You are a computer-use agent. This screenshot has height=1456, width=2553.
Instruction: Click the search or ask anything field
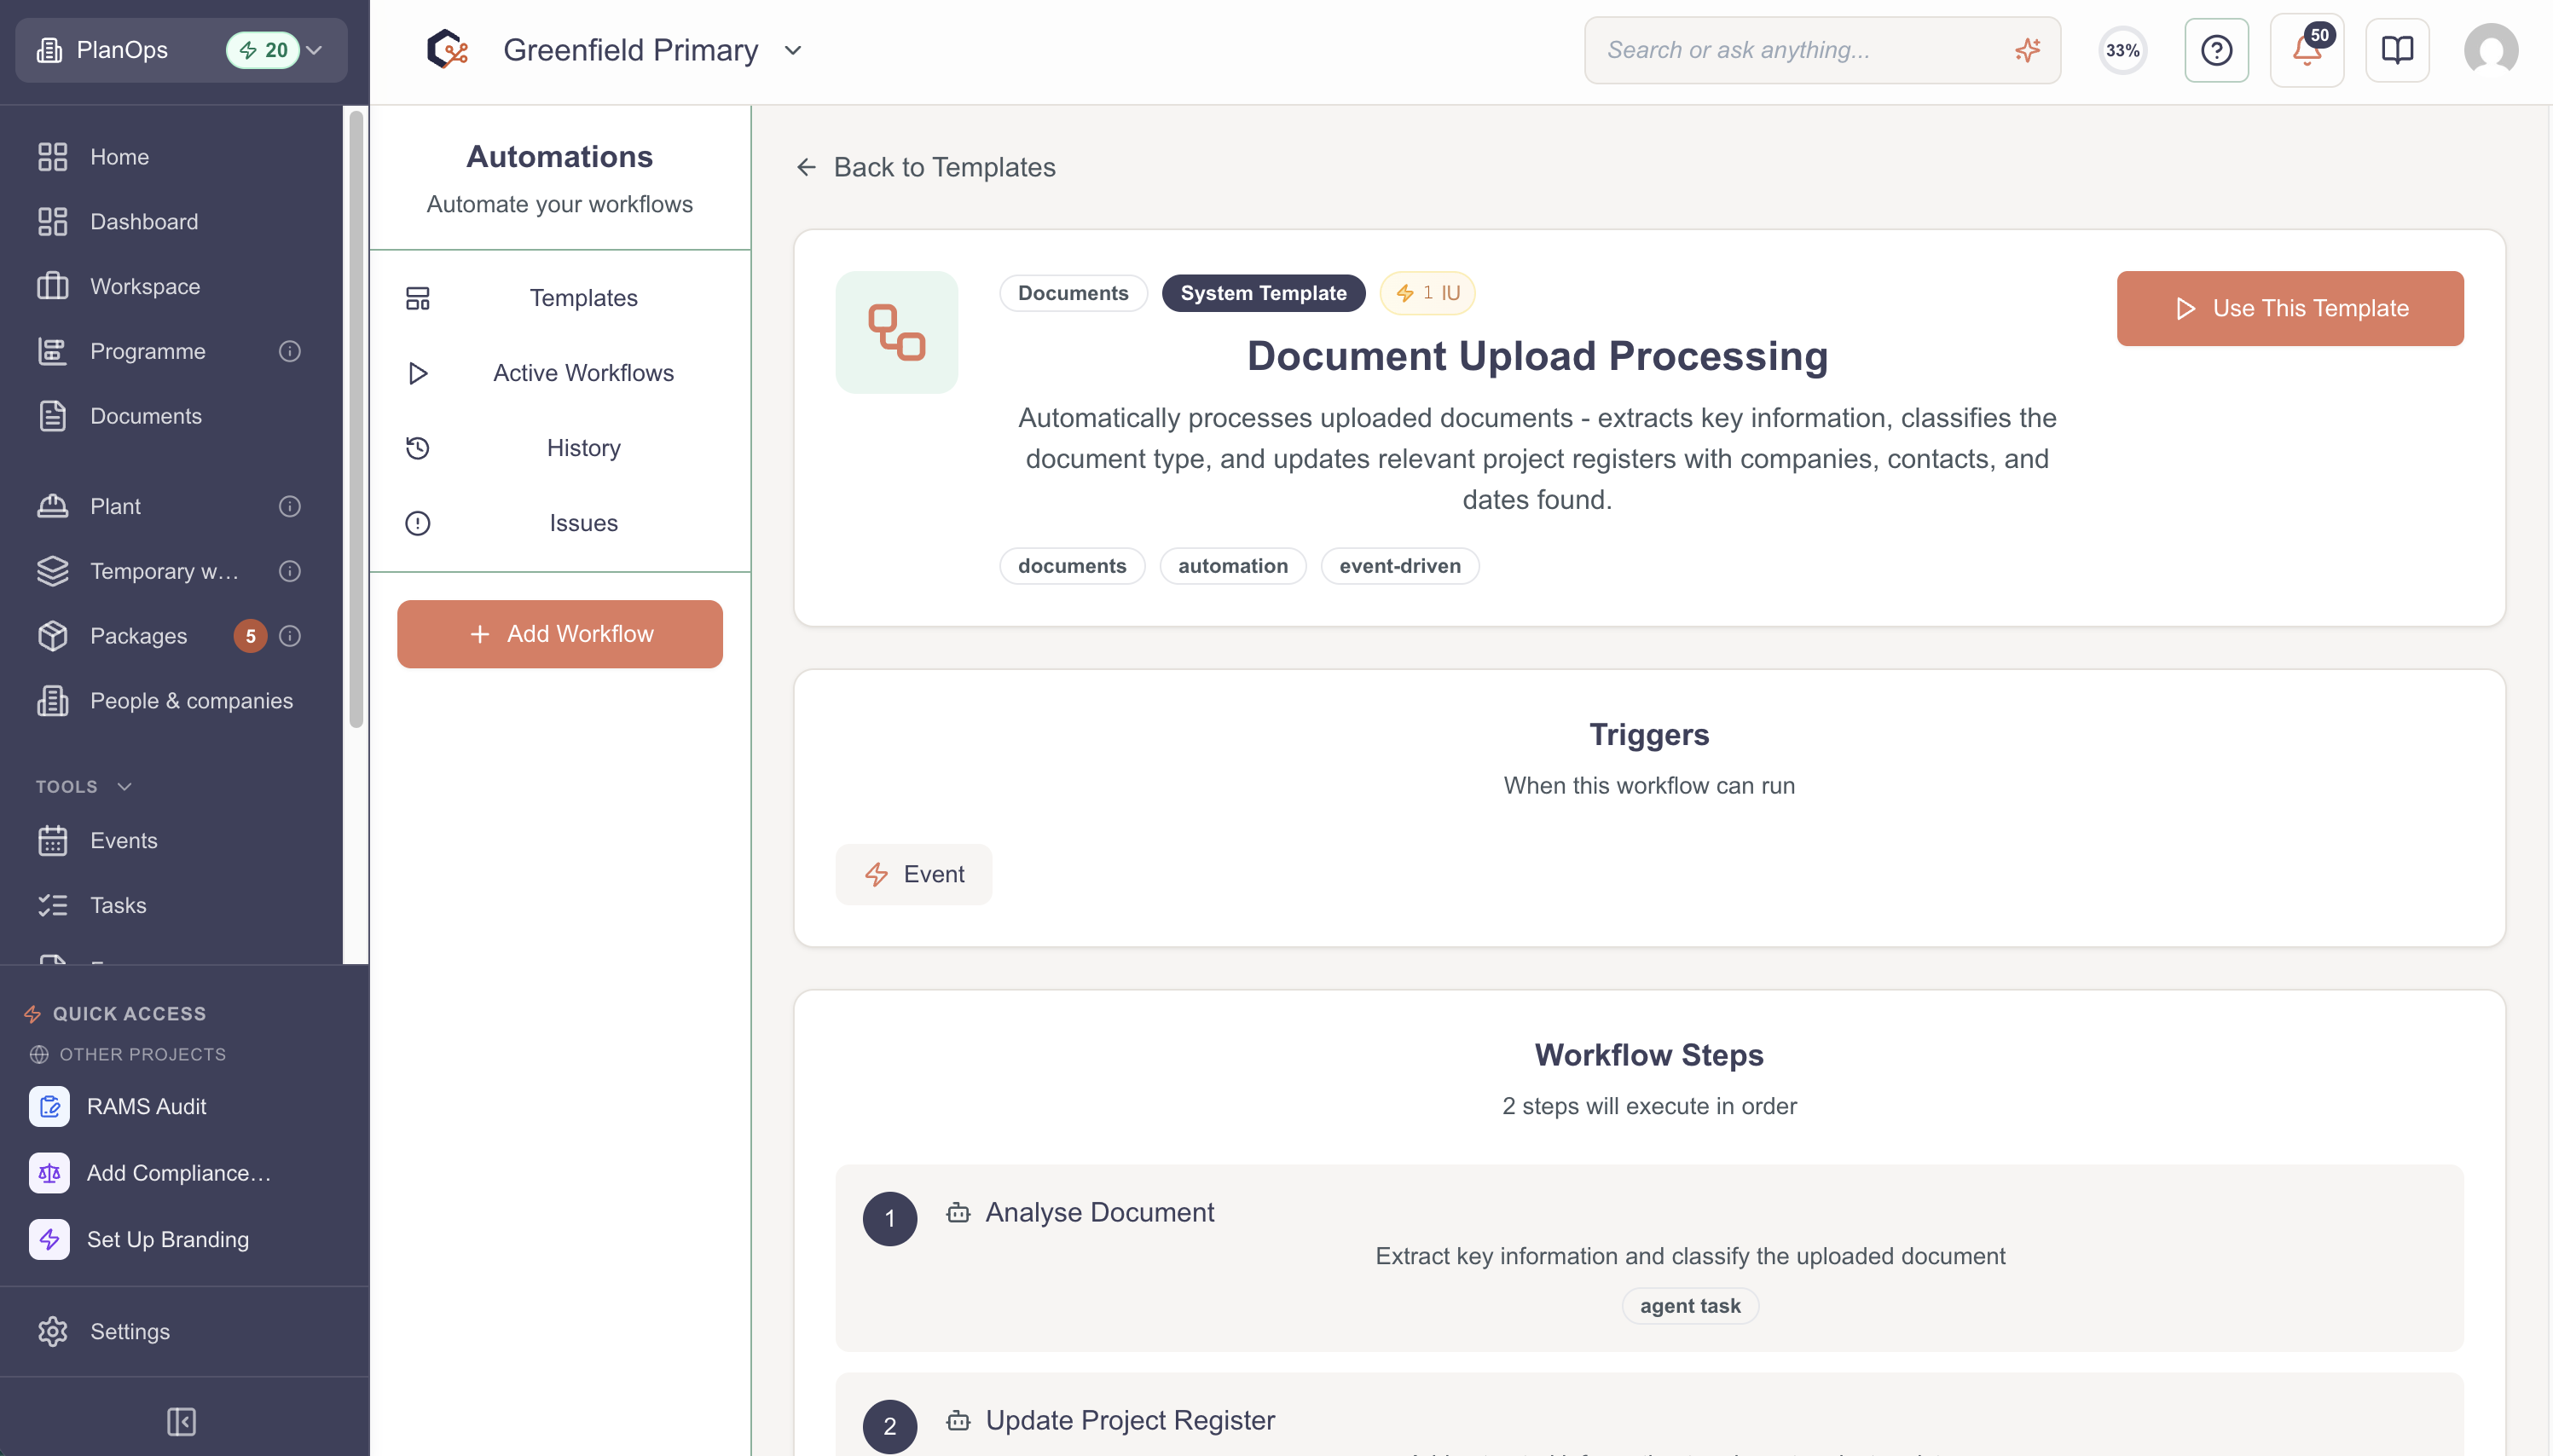tap(1822, 50)
